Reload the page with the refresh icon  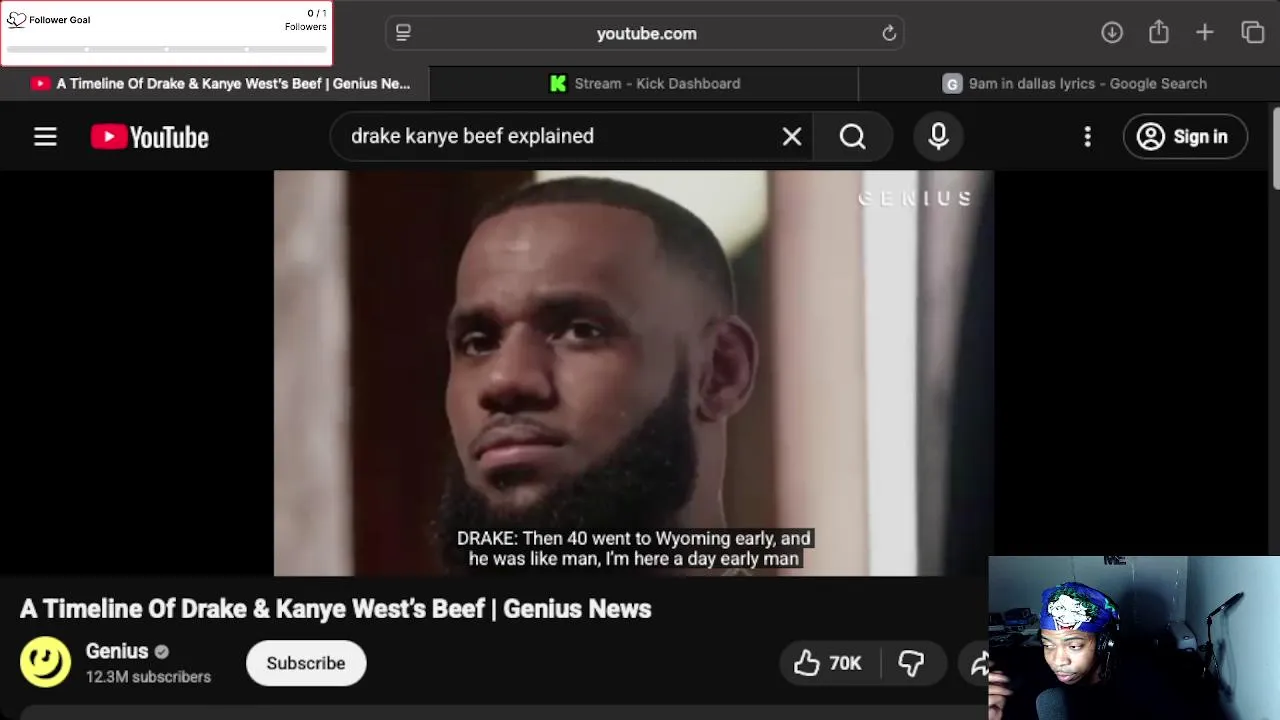[x=889, y=33]
